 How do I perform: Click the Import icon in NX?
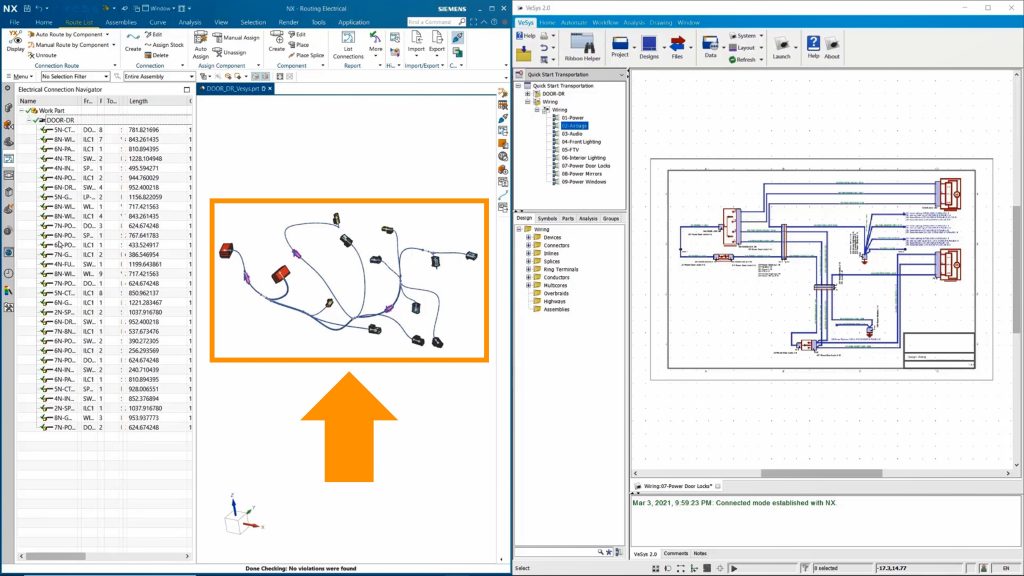416,41
